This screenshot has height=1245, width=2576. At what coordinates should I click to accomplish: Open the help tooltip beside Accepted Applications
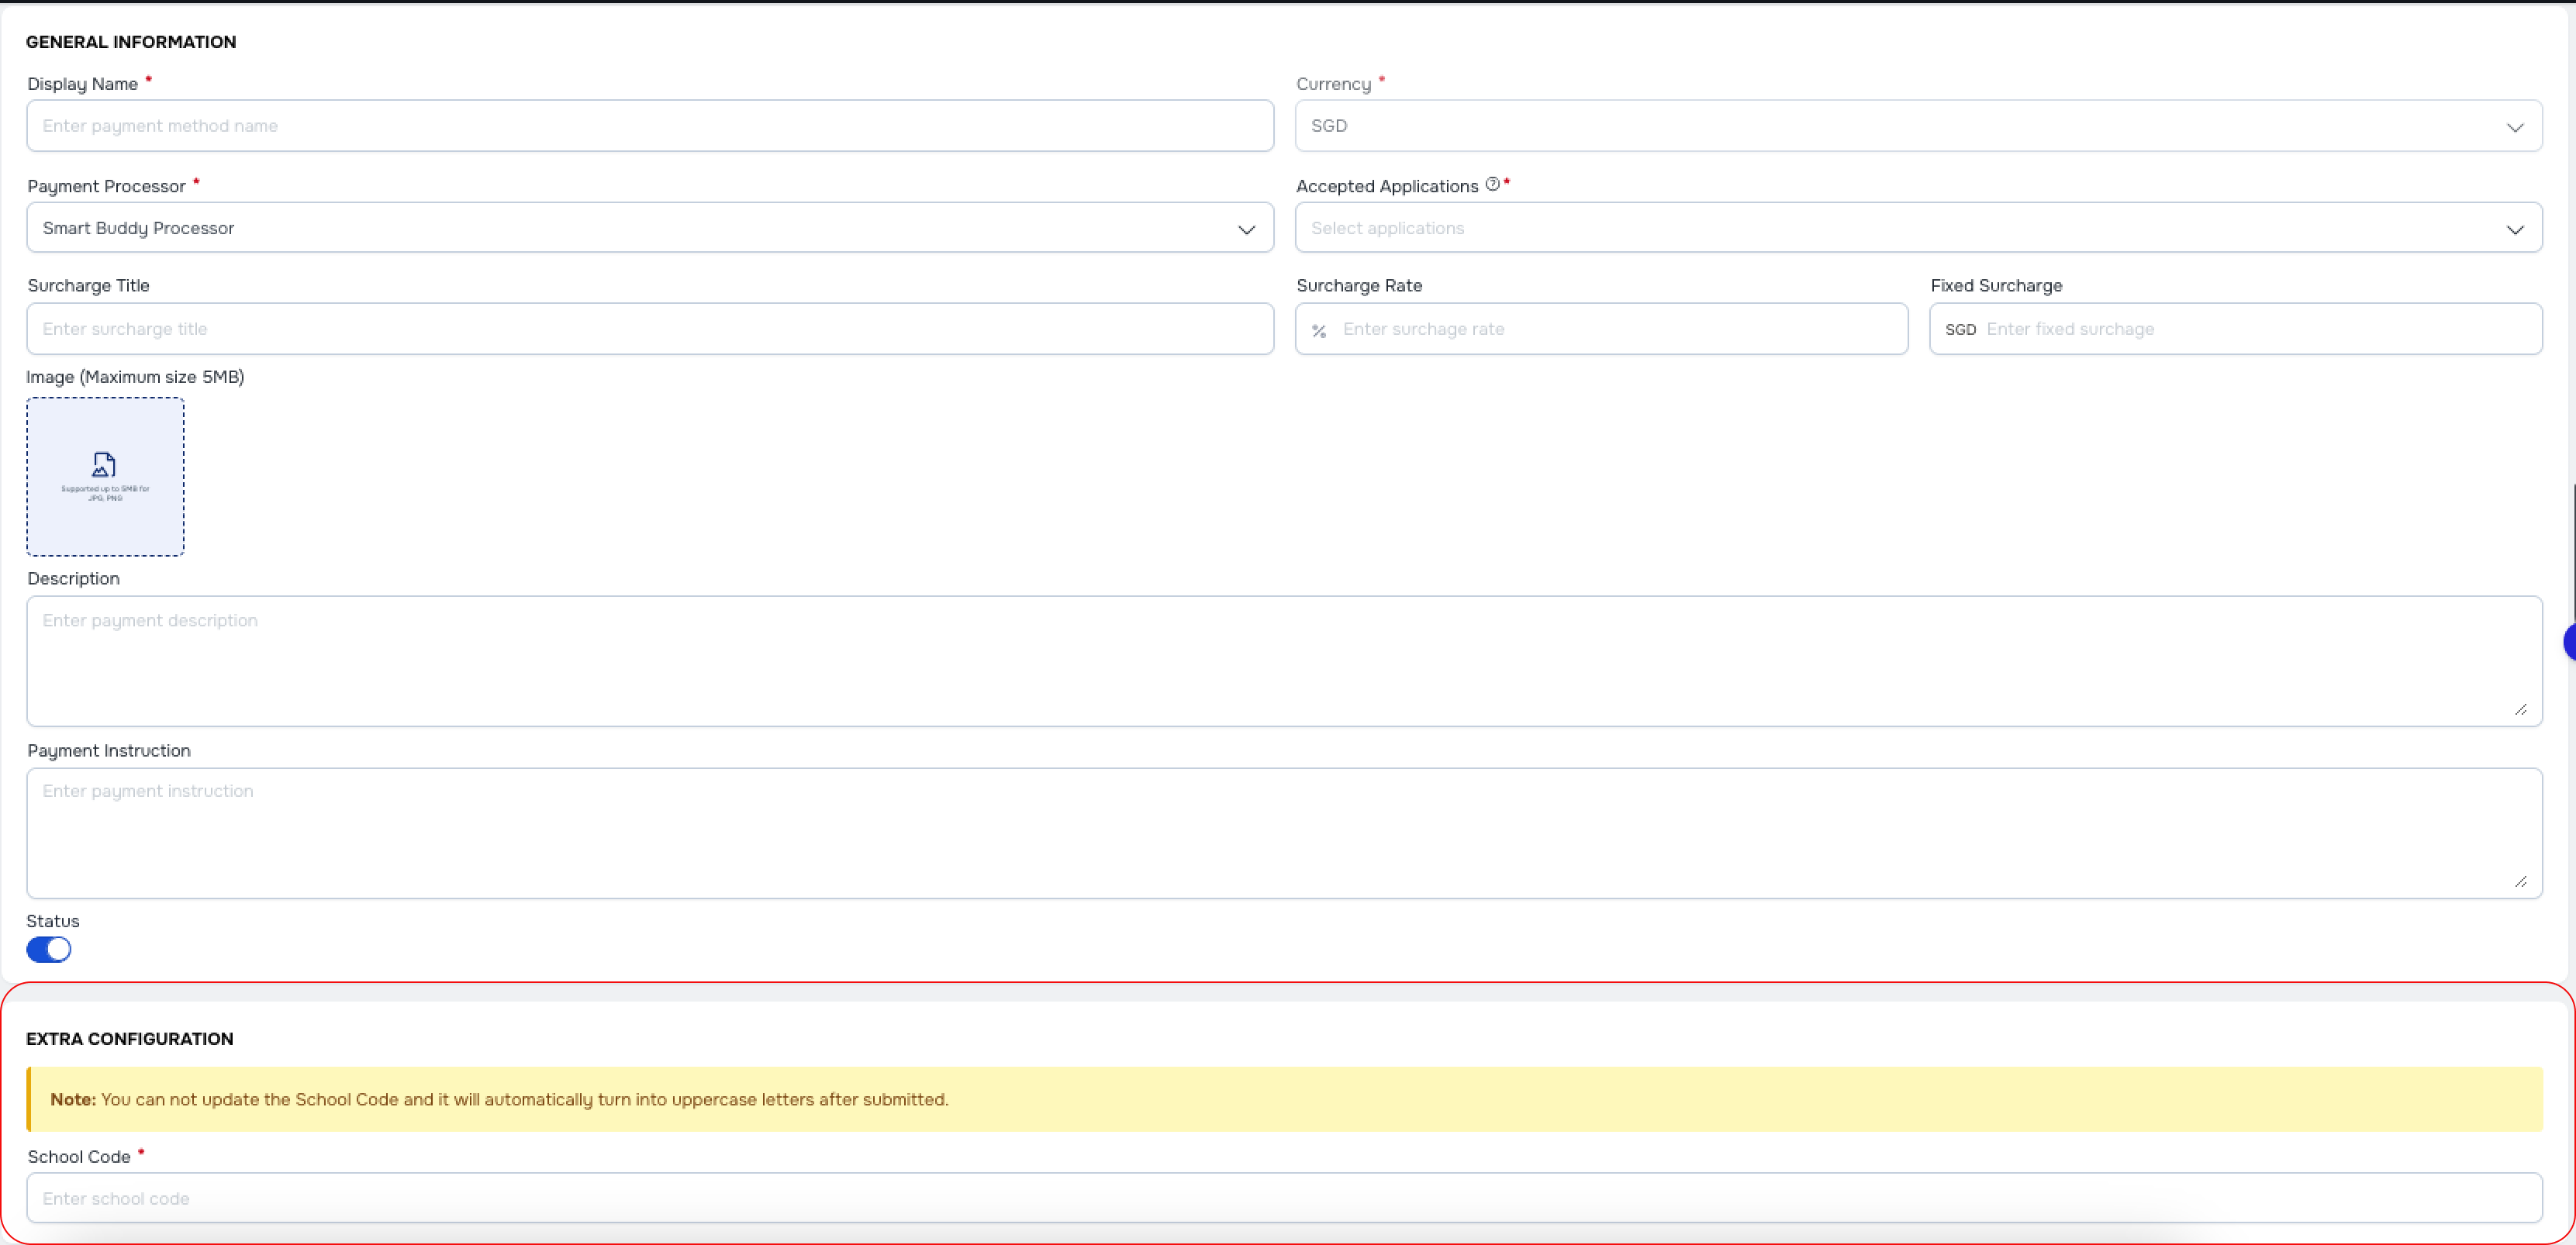click(1491, 184)
